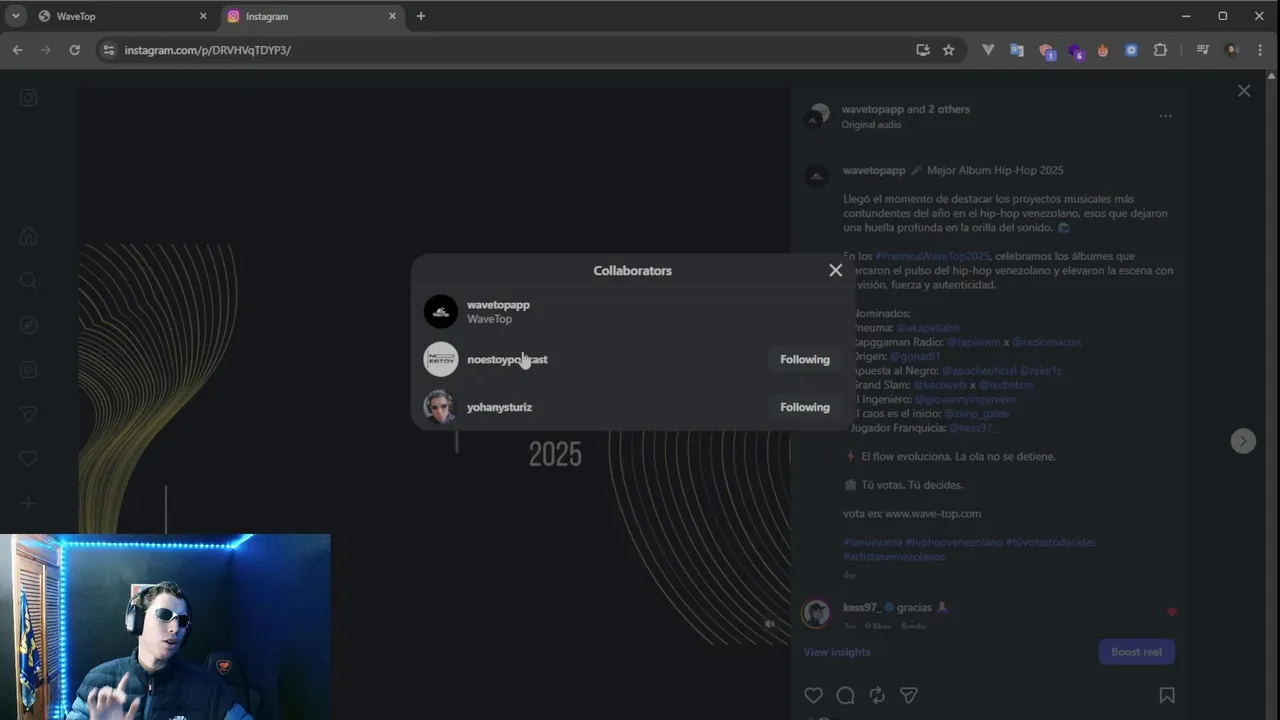Go forward in browser history

point(45,50)
